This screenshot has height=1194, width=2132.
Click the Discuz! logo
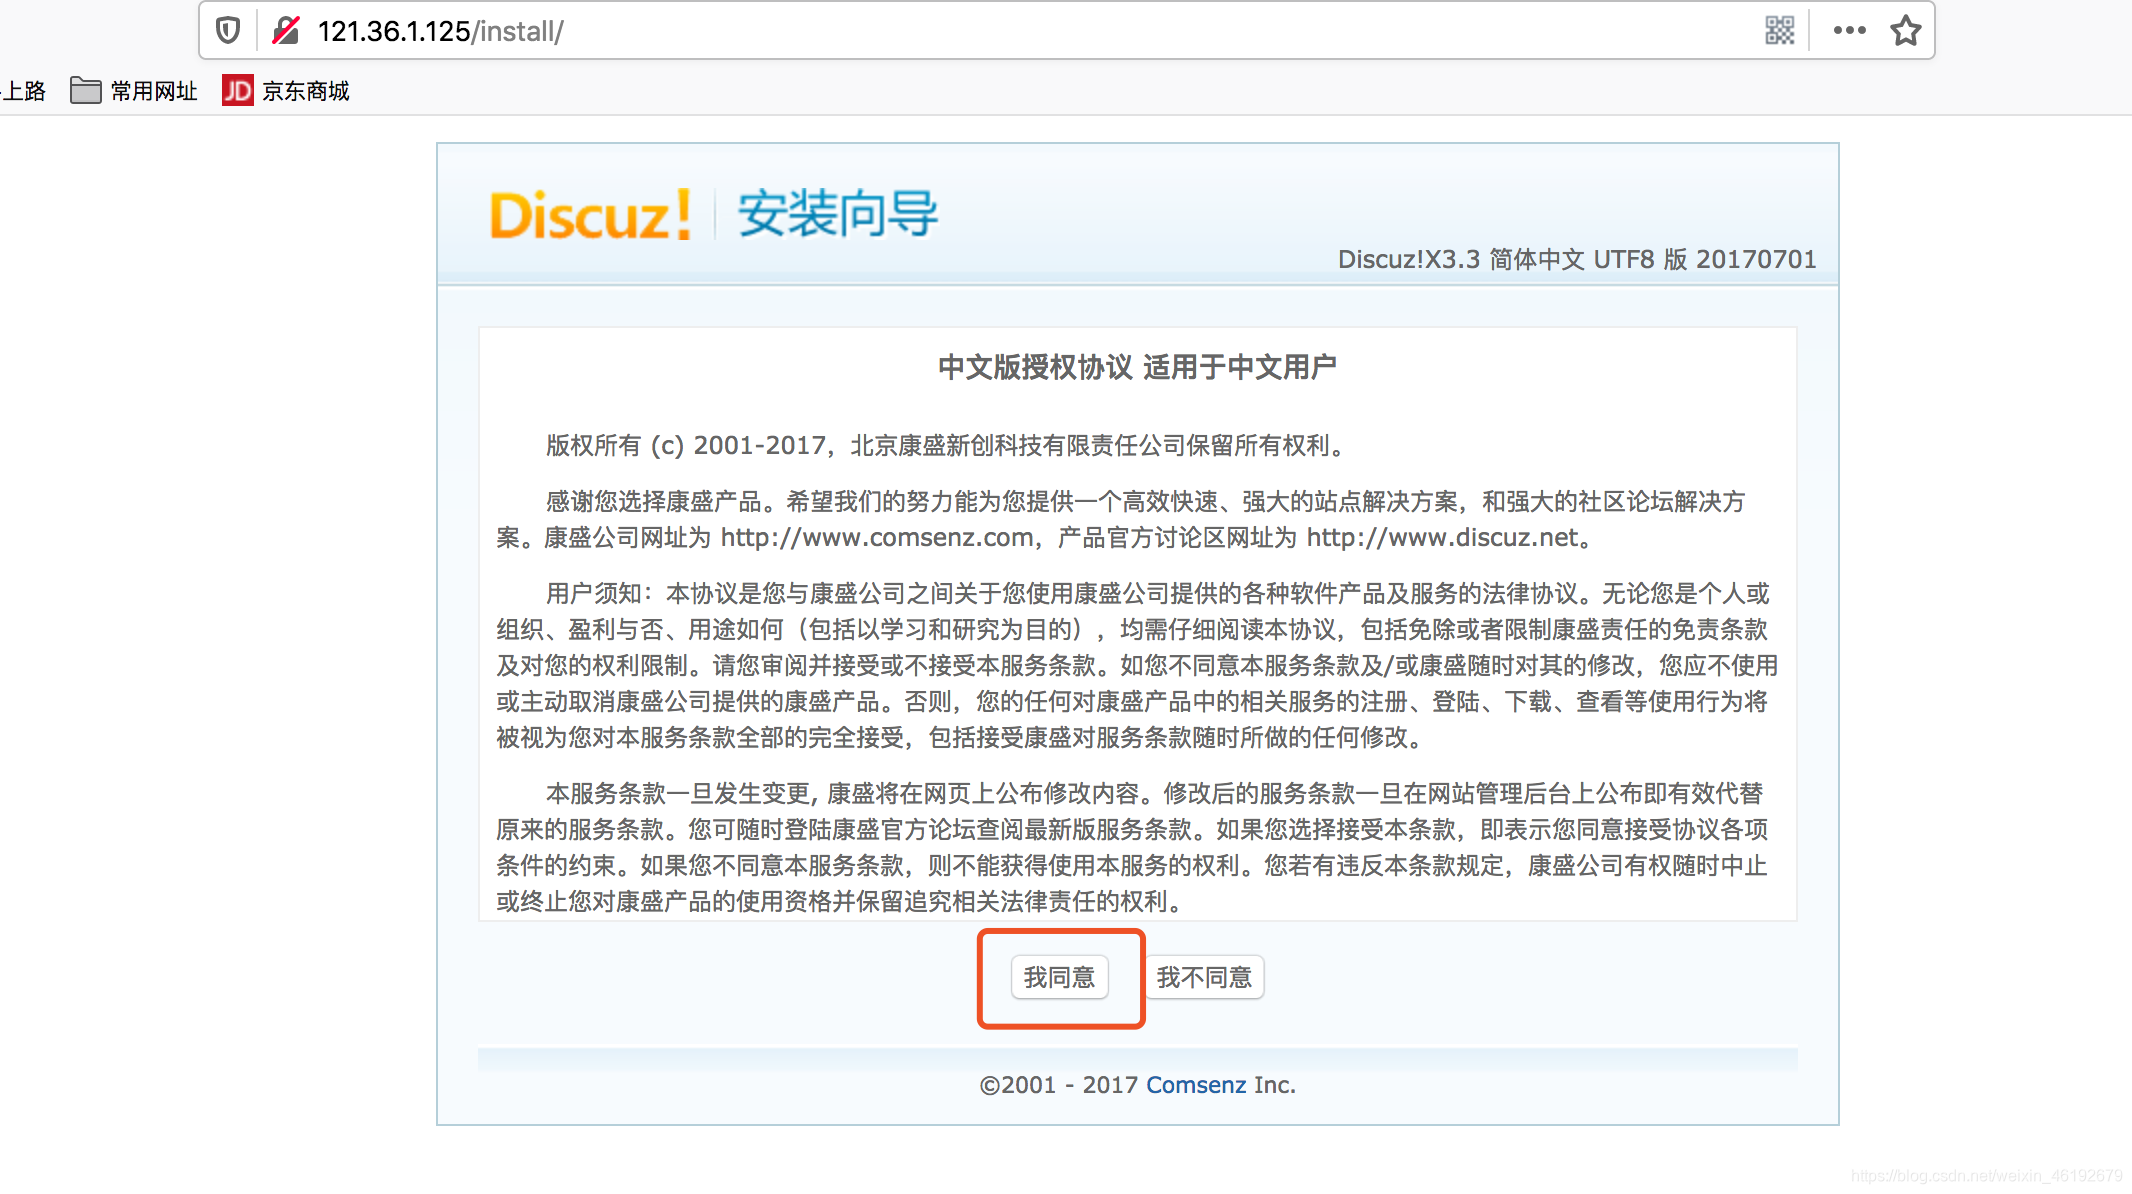[590, 215]
